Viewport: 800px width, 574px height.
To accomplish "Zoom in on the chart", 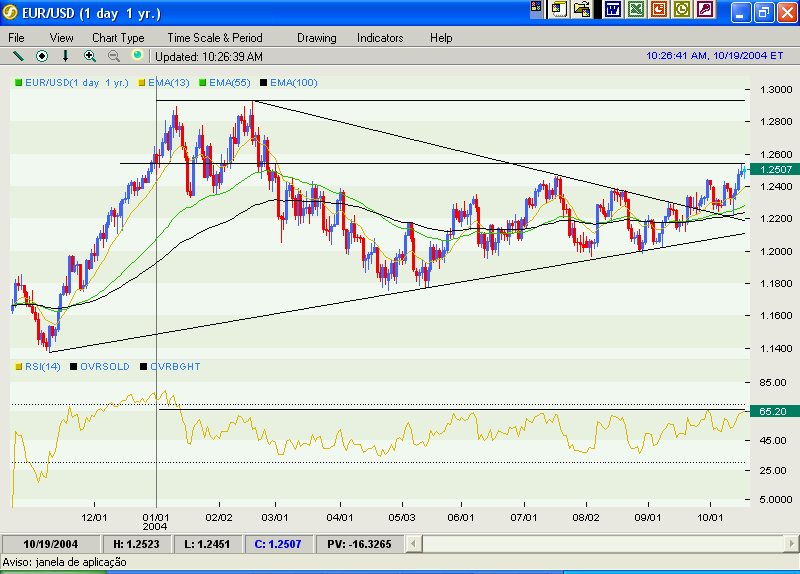I will click(x=90, y=56).
